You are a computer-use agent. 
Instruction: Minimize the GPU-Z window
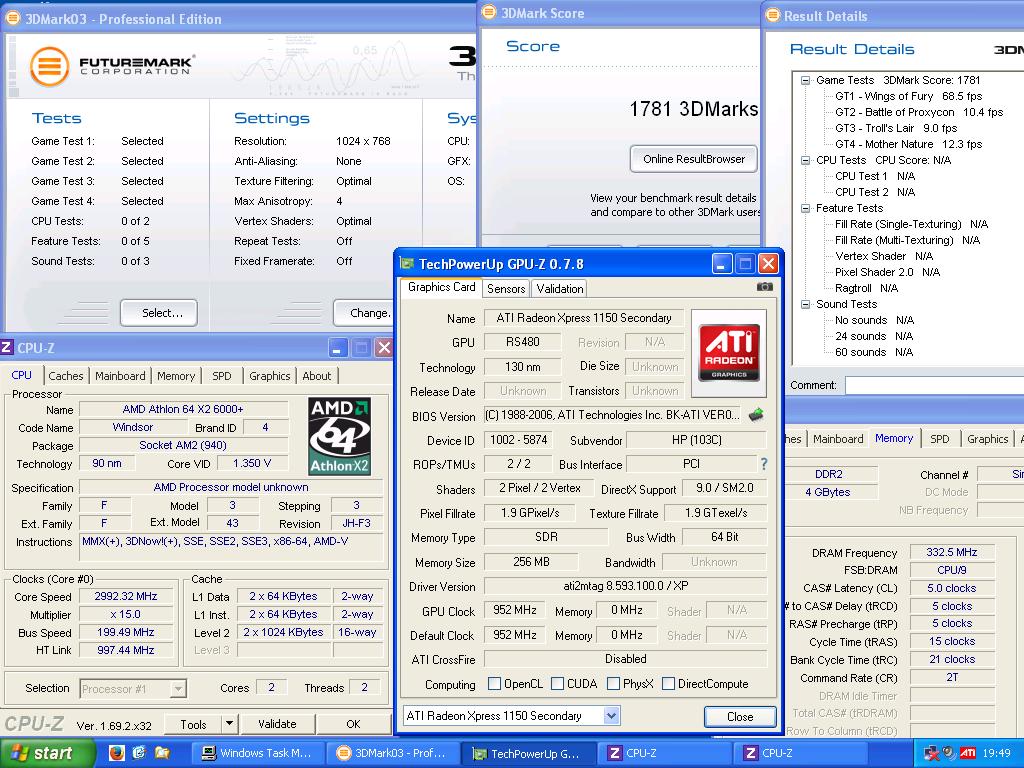coord(721,264)
